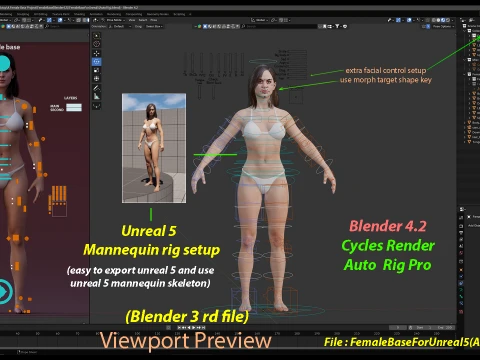The width and height of the screenshot is (480, 360).
Task: Toggle the gizmo button in left viewport header
Action: [x=49, y=20]
